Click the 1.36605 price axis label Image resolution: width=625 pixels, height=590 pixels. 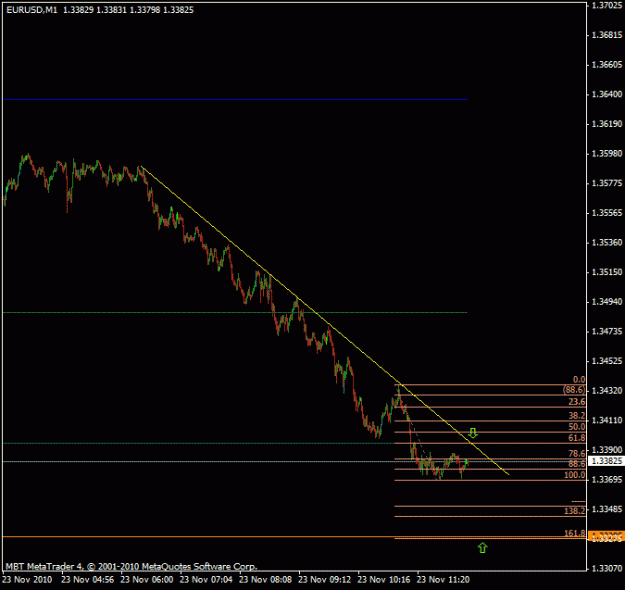[x=607, y=65]
